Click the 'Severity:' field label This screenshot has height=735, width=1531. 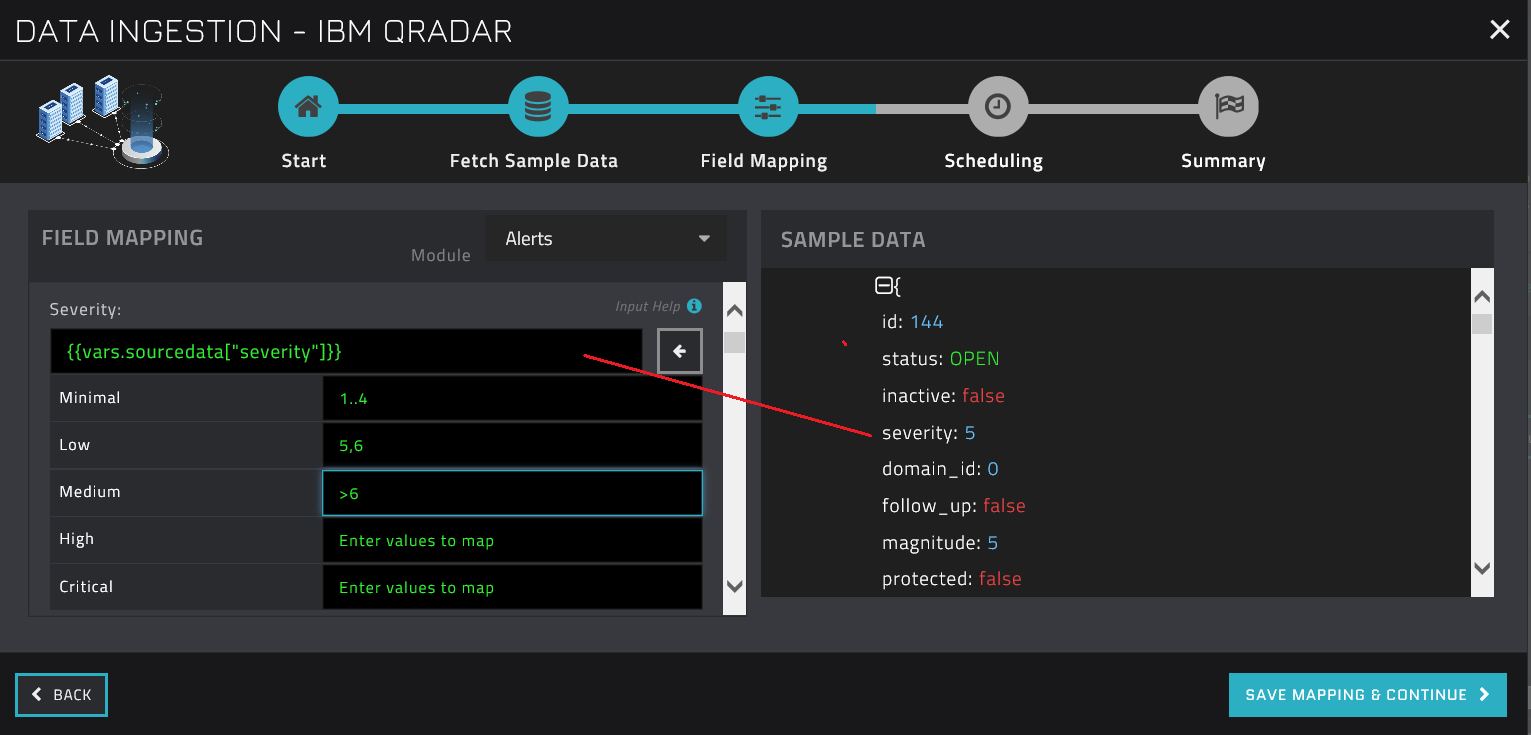(x=85, y=310)
